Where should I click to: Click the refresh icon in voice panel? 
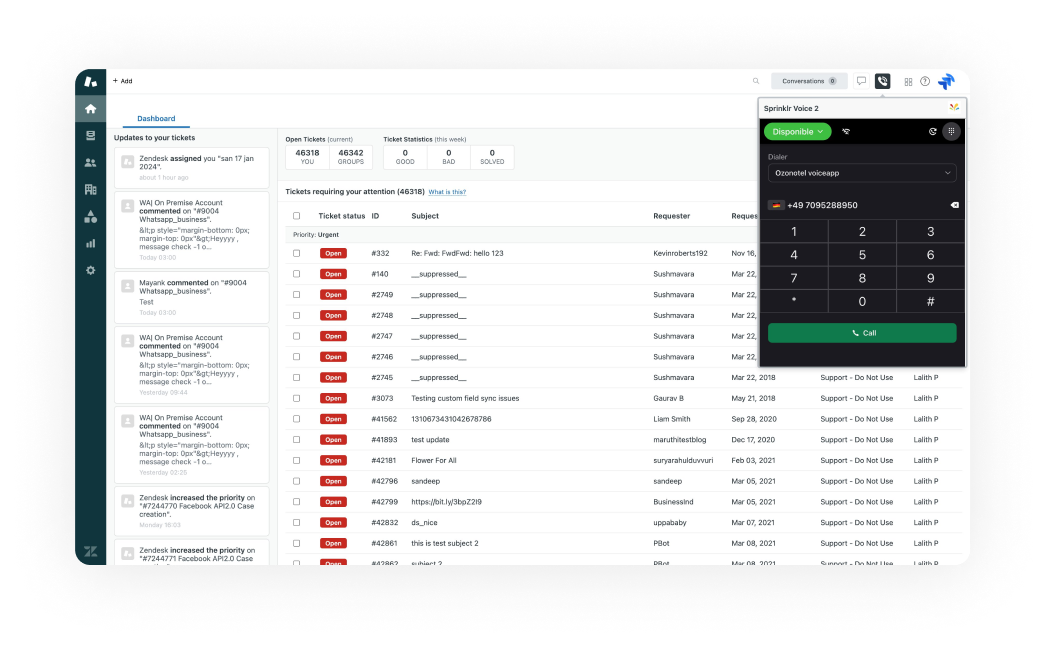[932, 131]
